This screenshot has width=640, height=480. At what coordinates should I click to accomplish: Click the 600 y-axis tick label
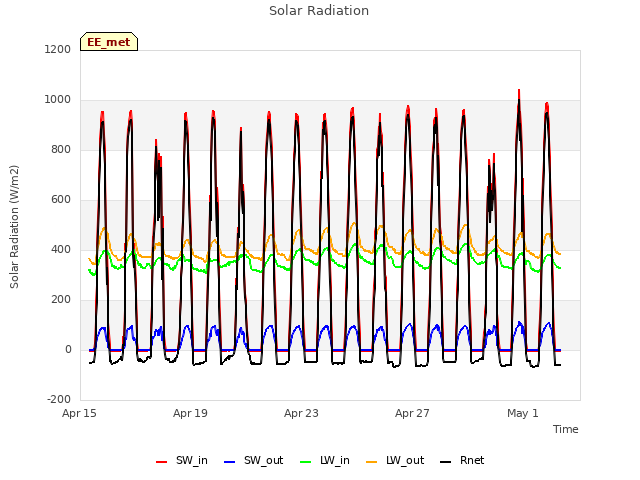coord(61,200)
